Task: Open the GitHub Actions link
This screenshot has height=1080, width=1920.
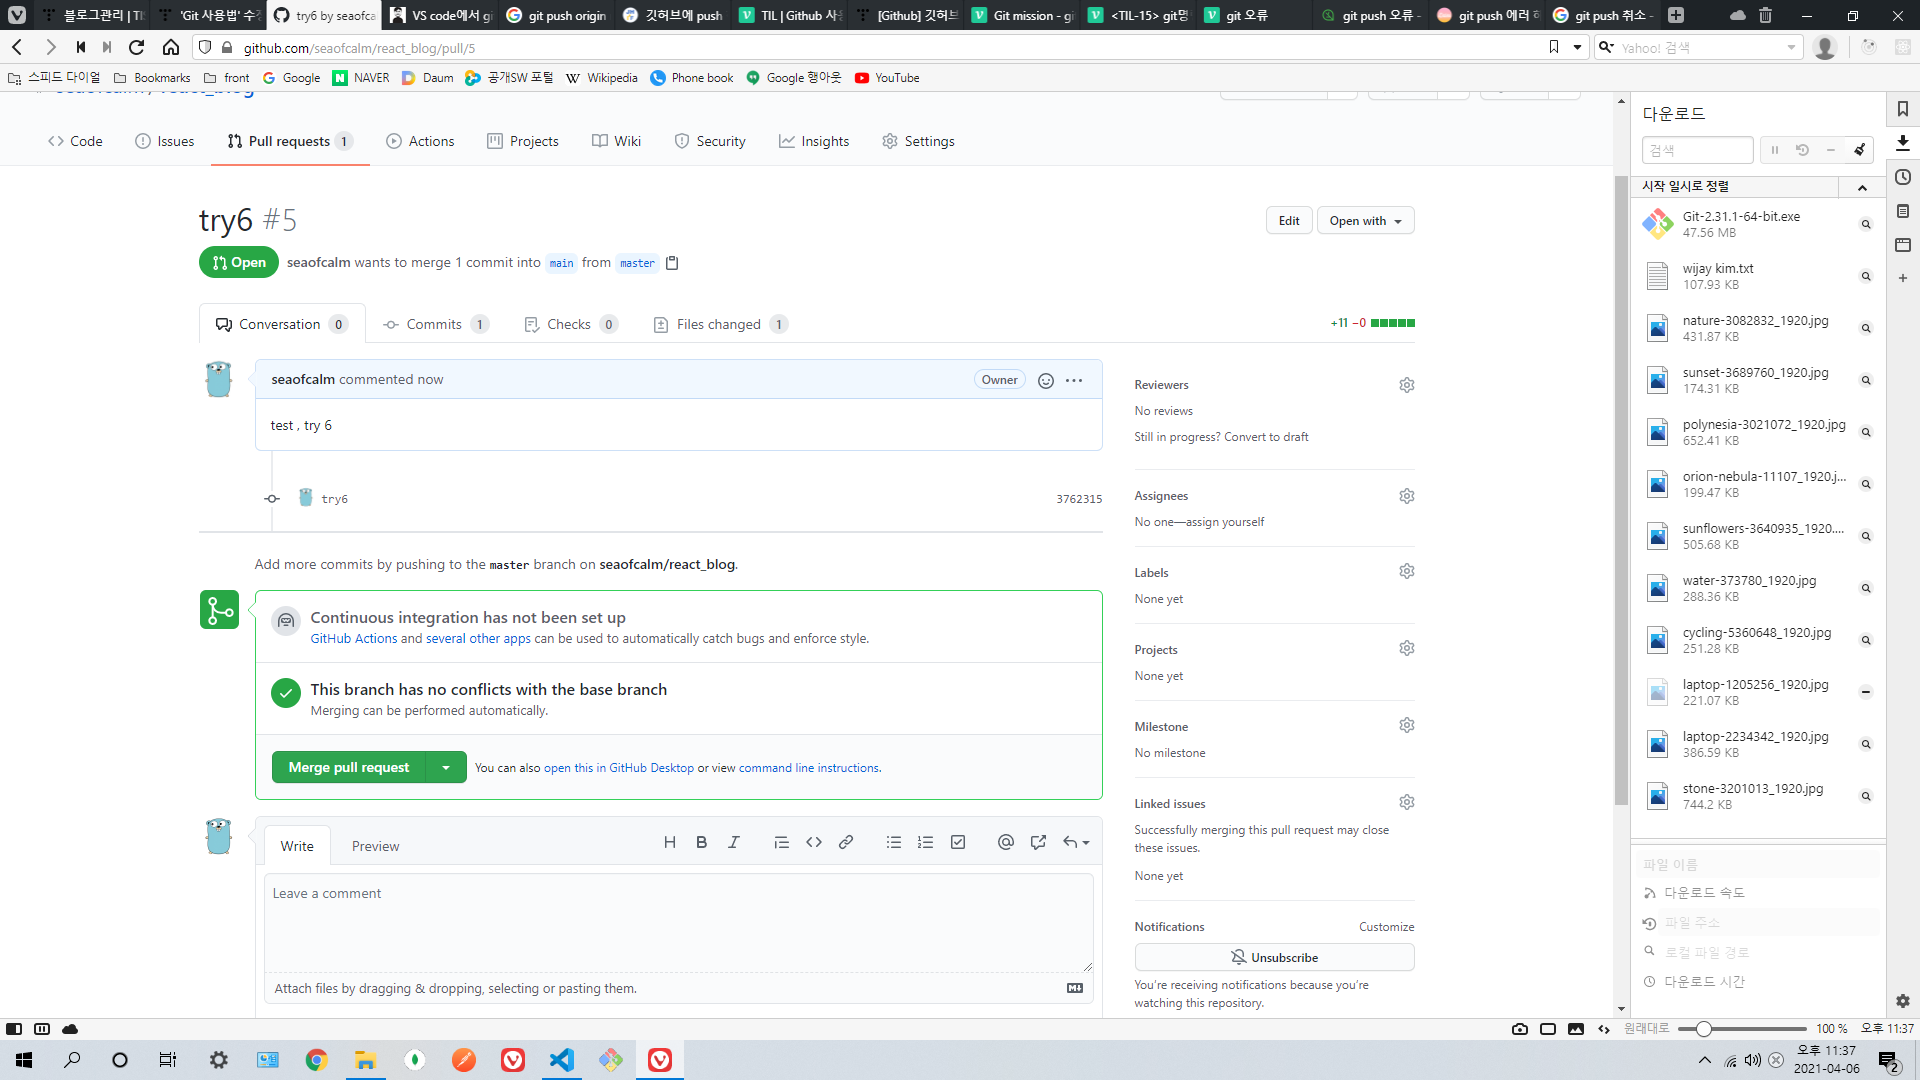Action: (354, 638)
